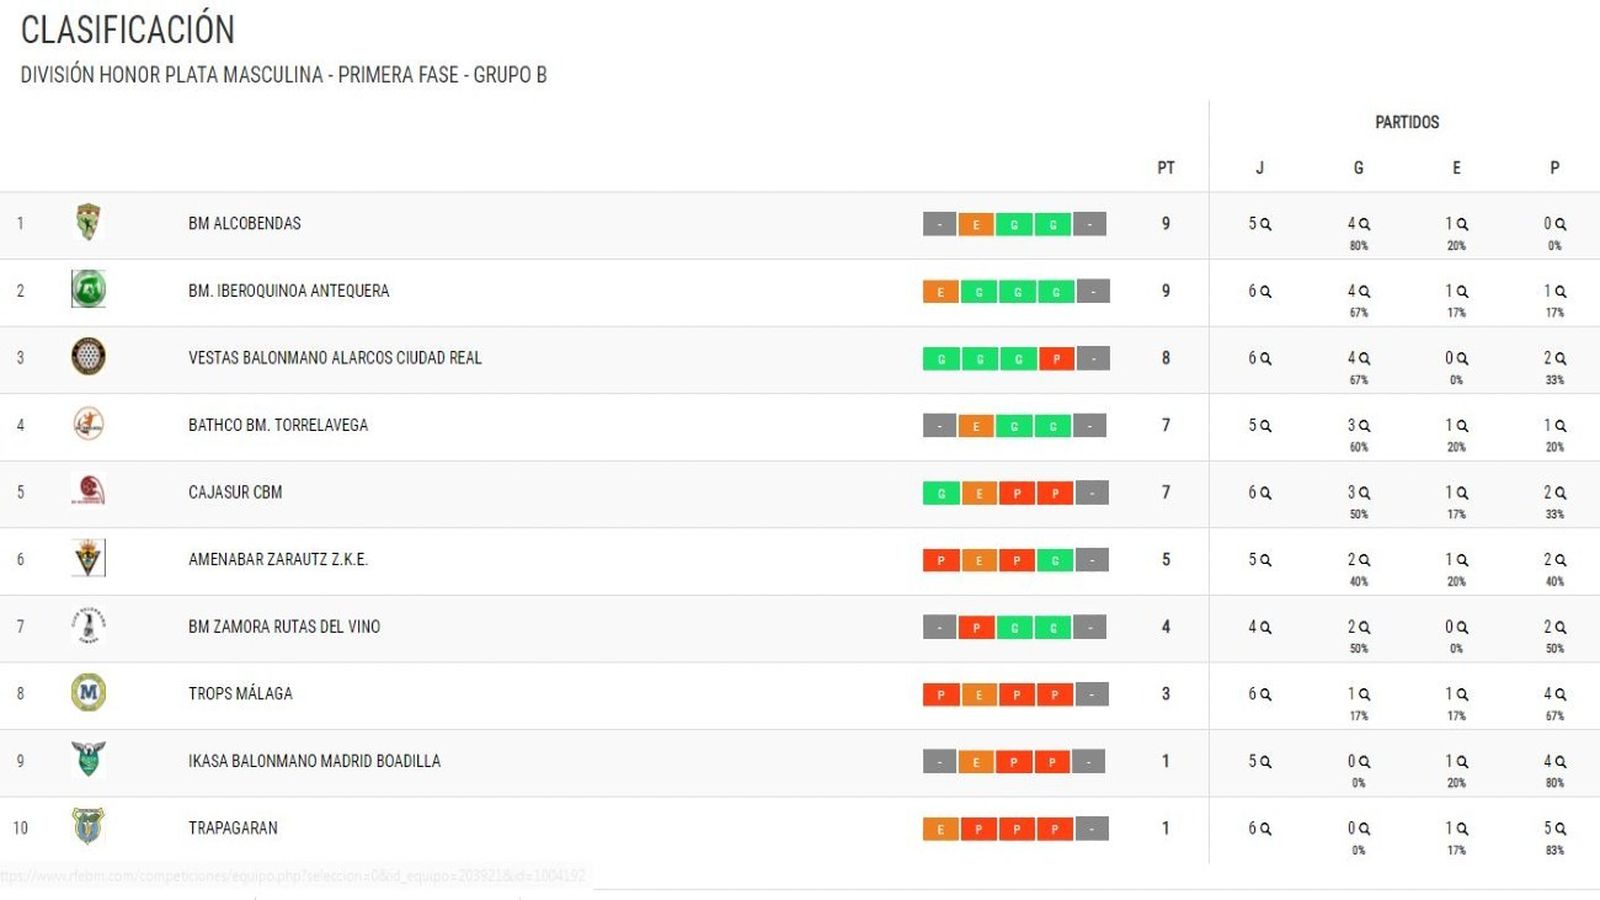Click the Iberoquinoa Antequera team logo
Viewport: 1600px width, 900px height.
point(88,289)
